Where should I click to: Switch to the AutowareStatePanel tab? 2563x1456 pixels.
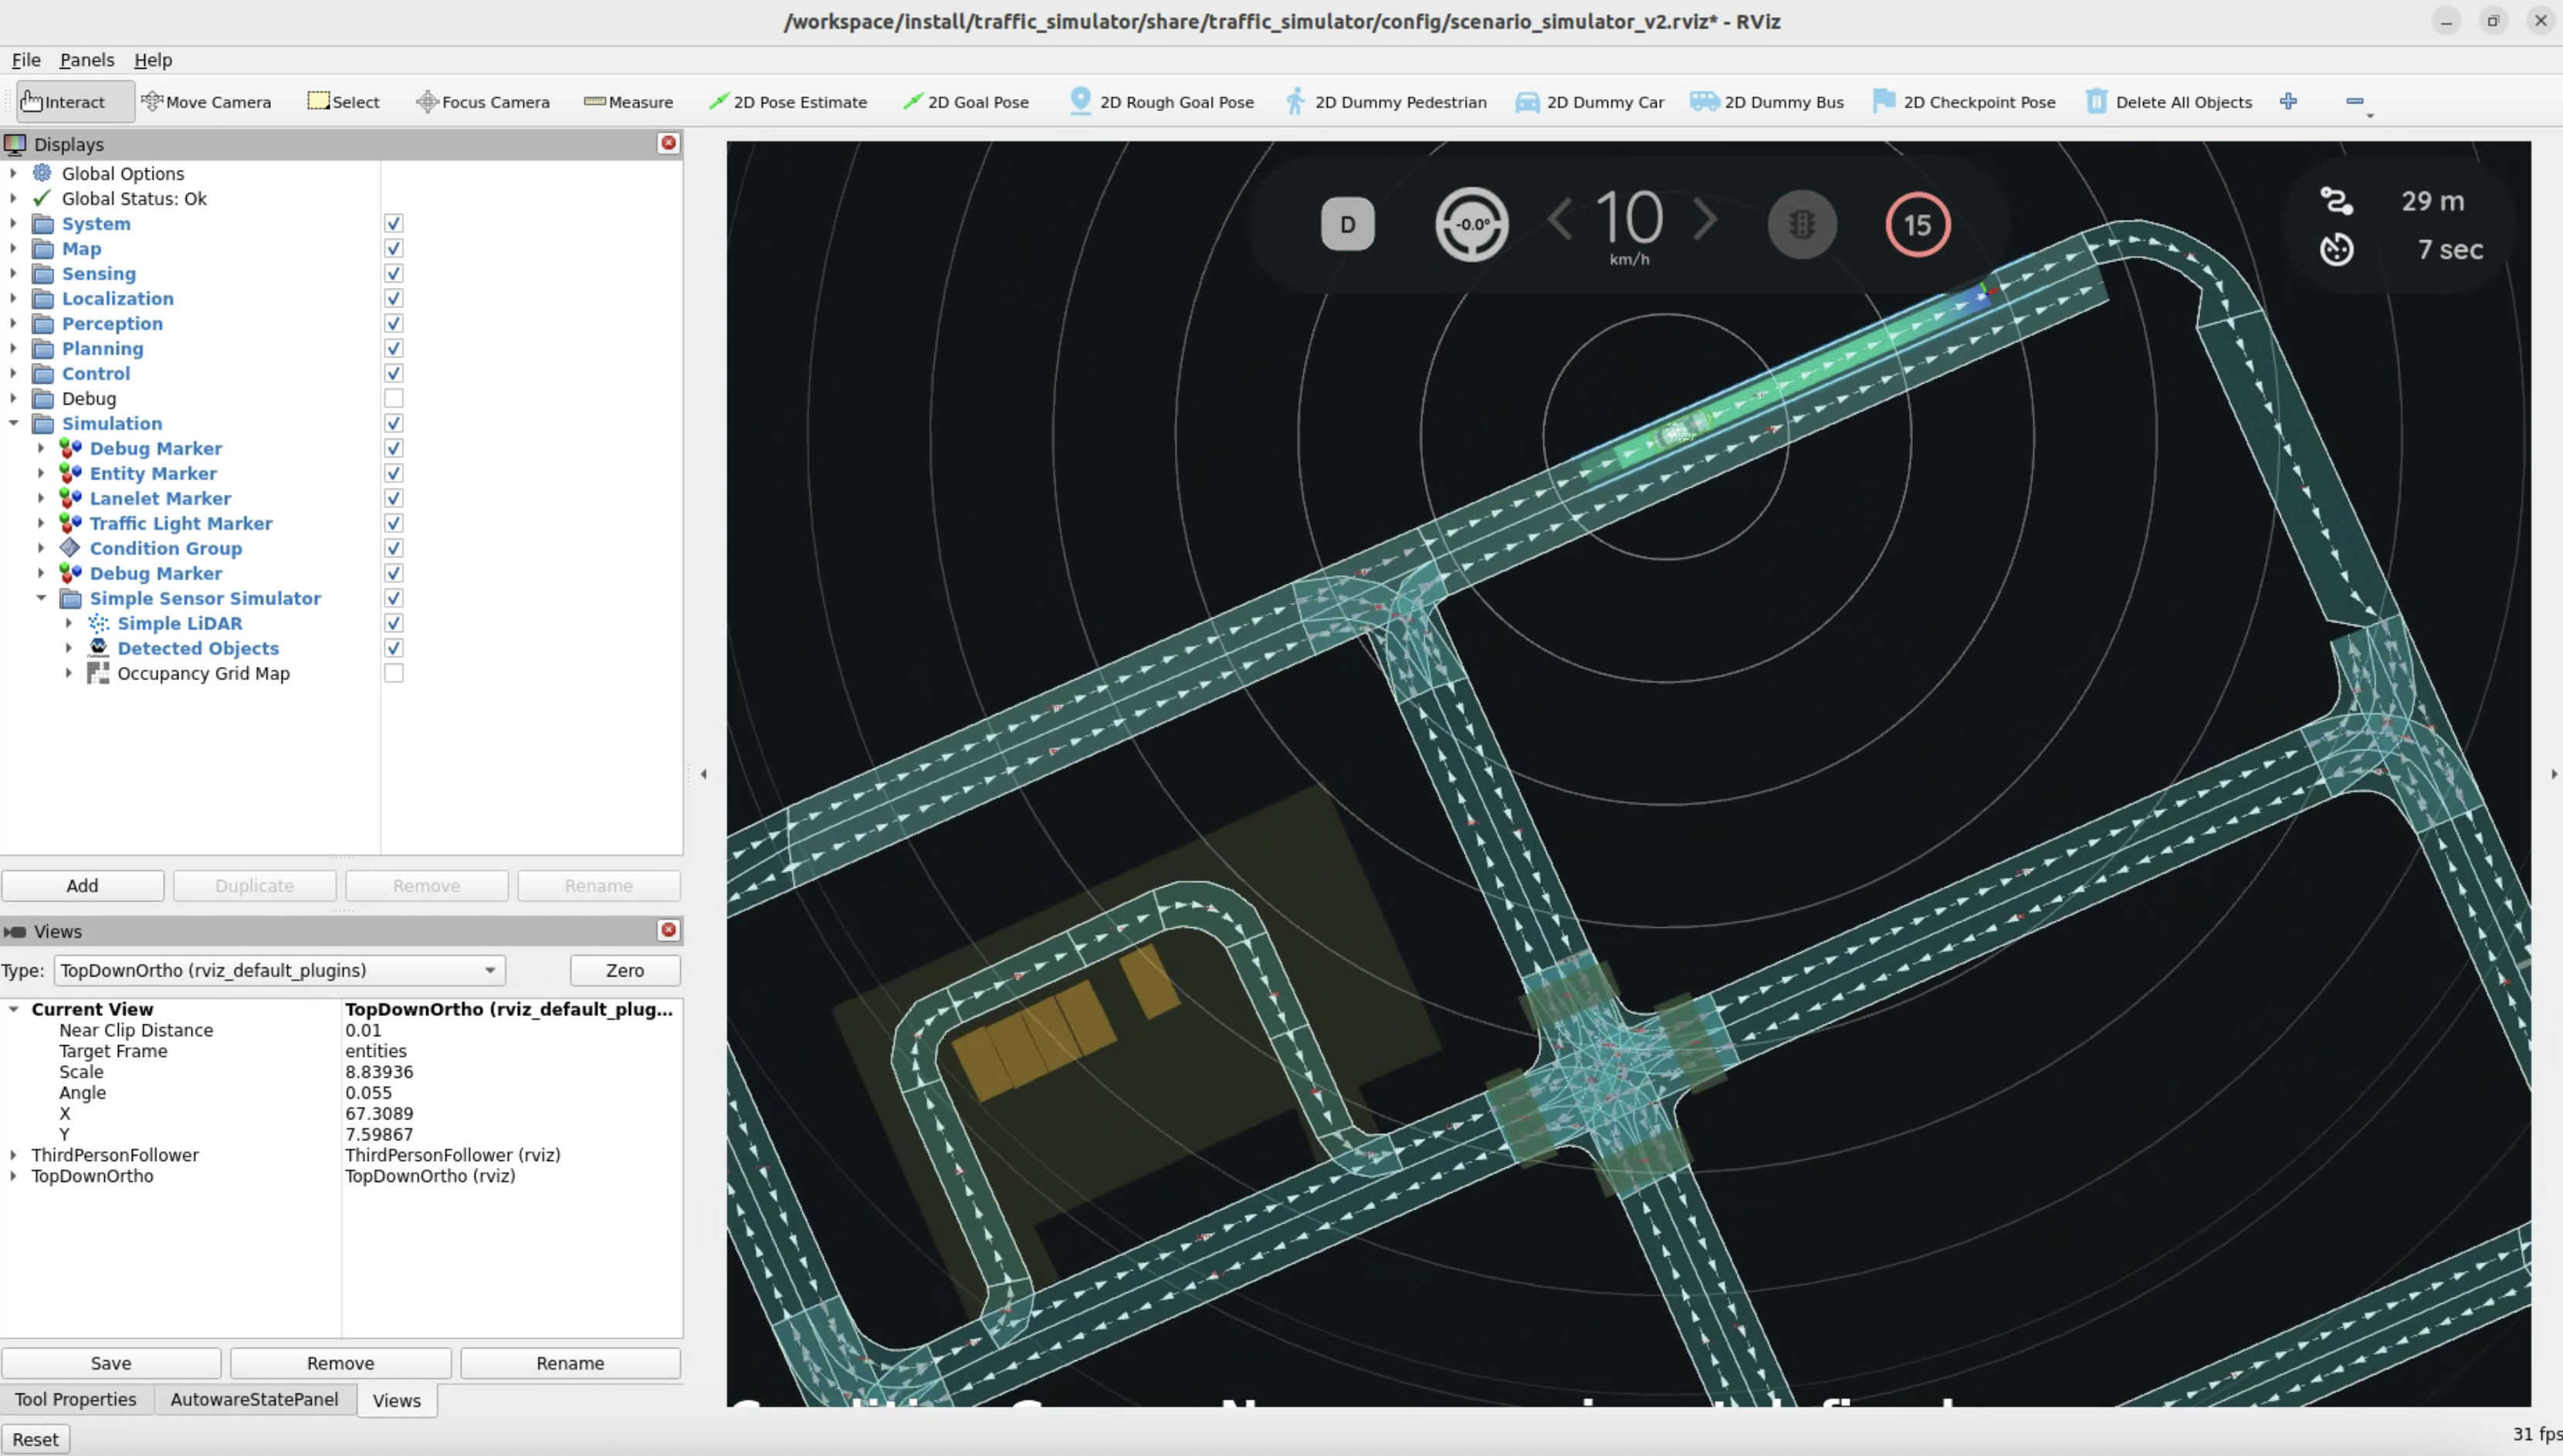[254, 1399]
